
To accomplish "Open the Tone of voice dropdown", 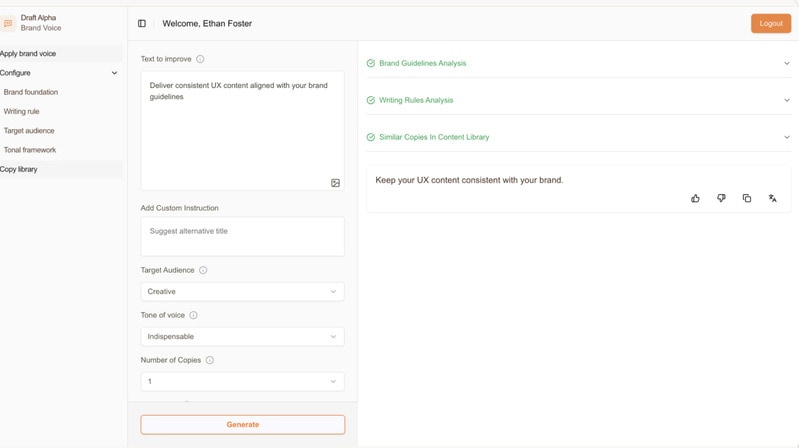I will click(242, 337).
